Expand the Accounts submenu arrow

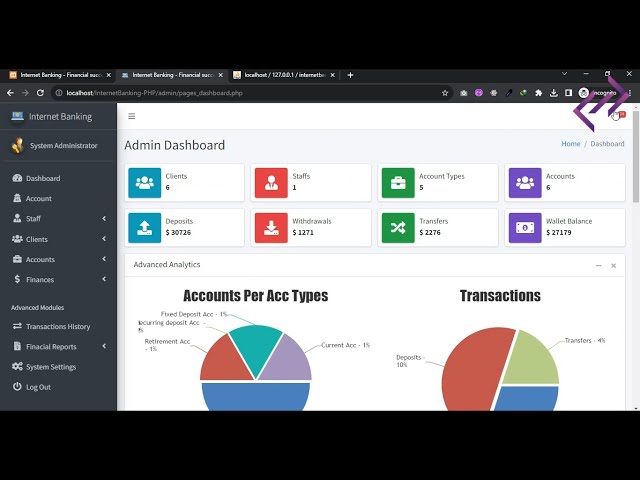point(104,259)
